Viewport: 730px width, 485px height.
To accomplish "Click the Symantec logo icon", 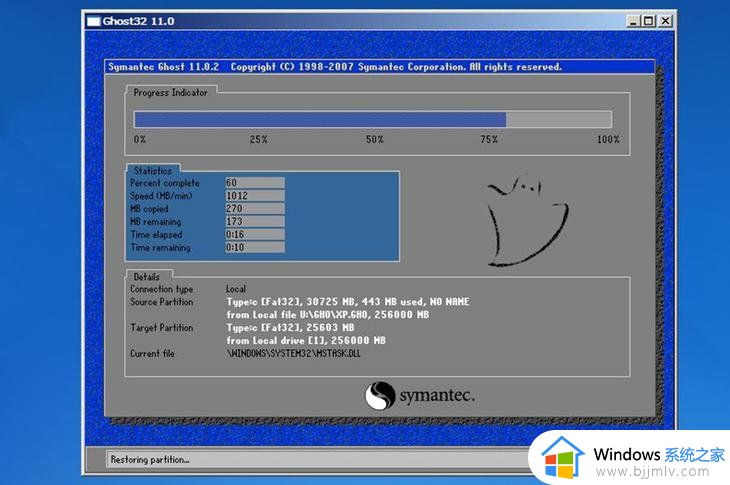I will (380, 396).
